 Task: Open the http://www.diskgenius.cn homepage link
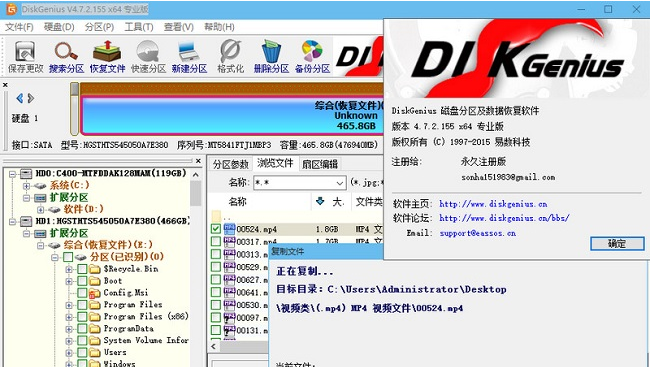(x=493, y=204)
